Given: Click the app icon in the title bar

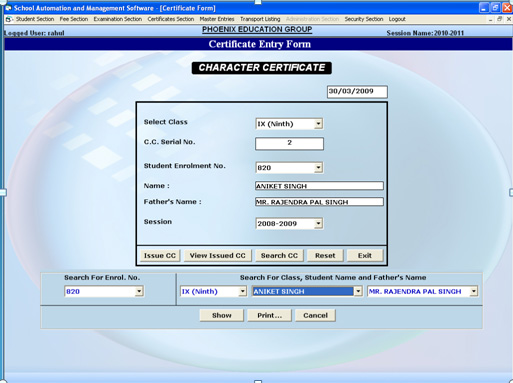Looking at the screenshot, I should point(9,8).
